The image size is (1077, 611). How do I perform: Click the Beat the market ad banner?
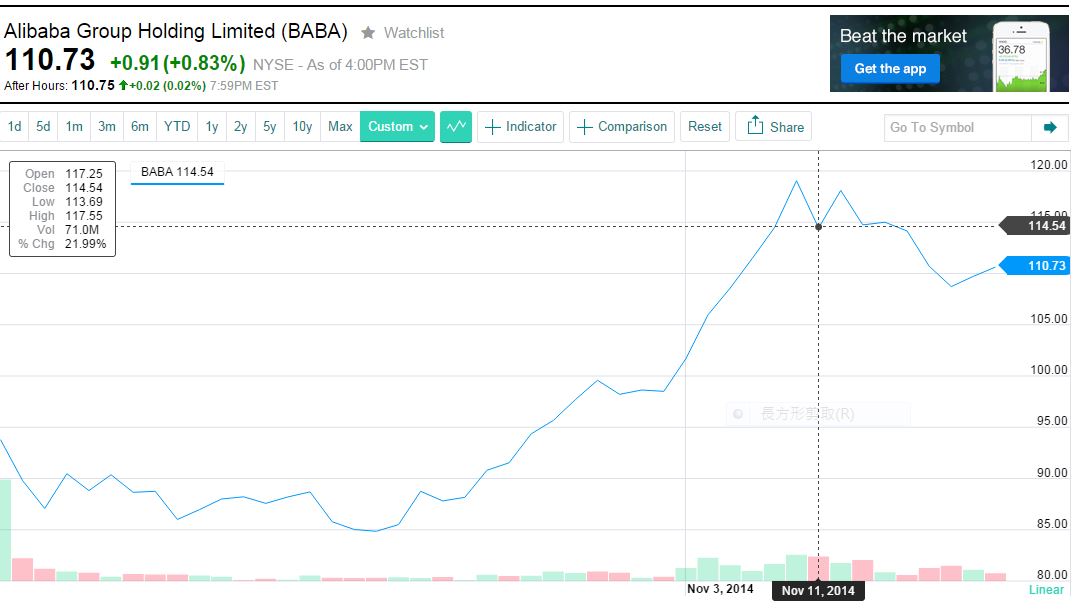[949, 54]
